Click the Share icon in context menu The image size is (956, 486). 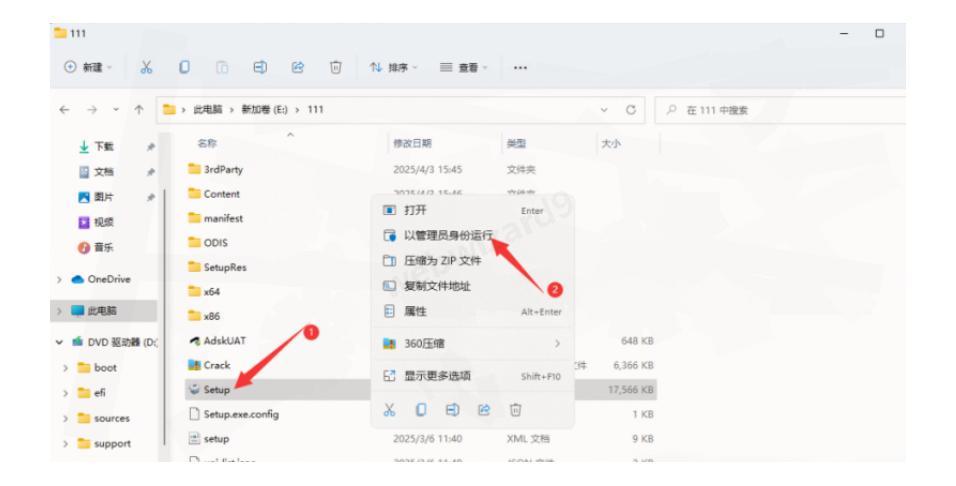[483, 410]
